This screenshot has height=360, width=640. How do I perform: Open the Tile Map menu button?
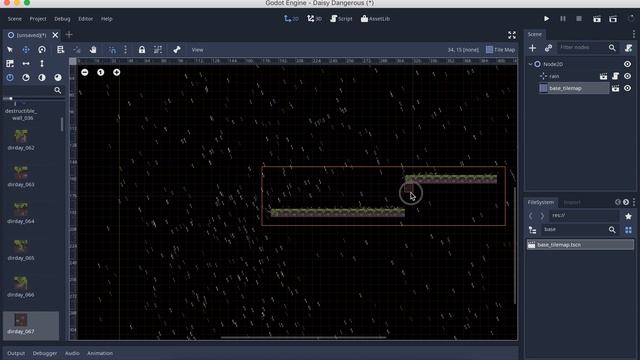click(500, 50)
